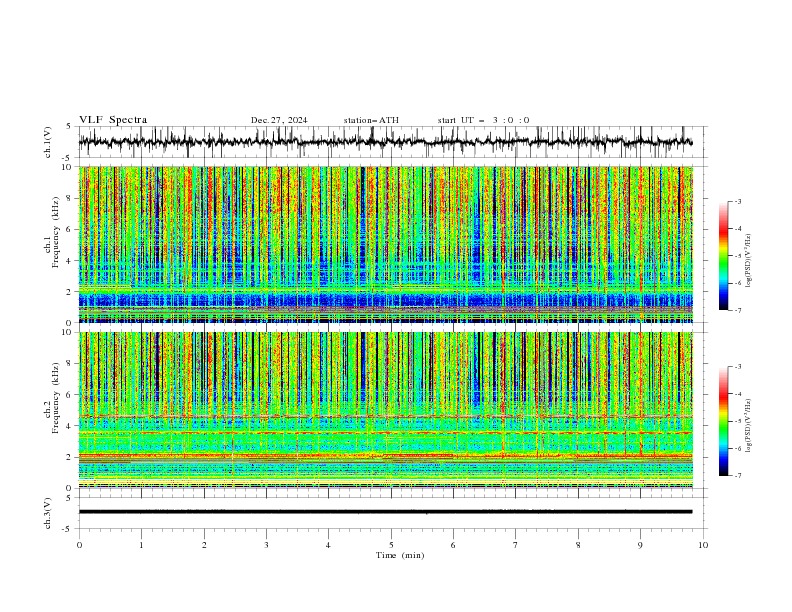The height and width of the screenshot is (612, 792).
Task: Click the ch.2 "Frequency (kHz)" axis title
Action: (56, 397)
